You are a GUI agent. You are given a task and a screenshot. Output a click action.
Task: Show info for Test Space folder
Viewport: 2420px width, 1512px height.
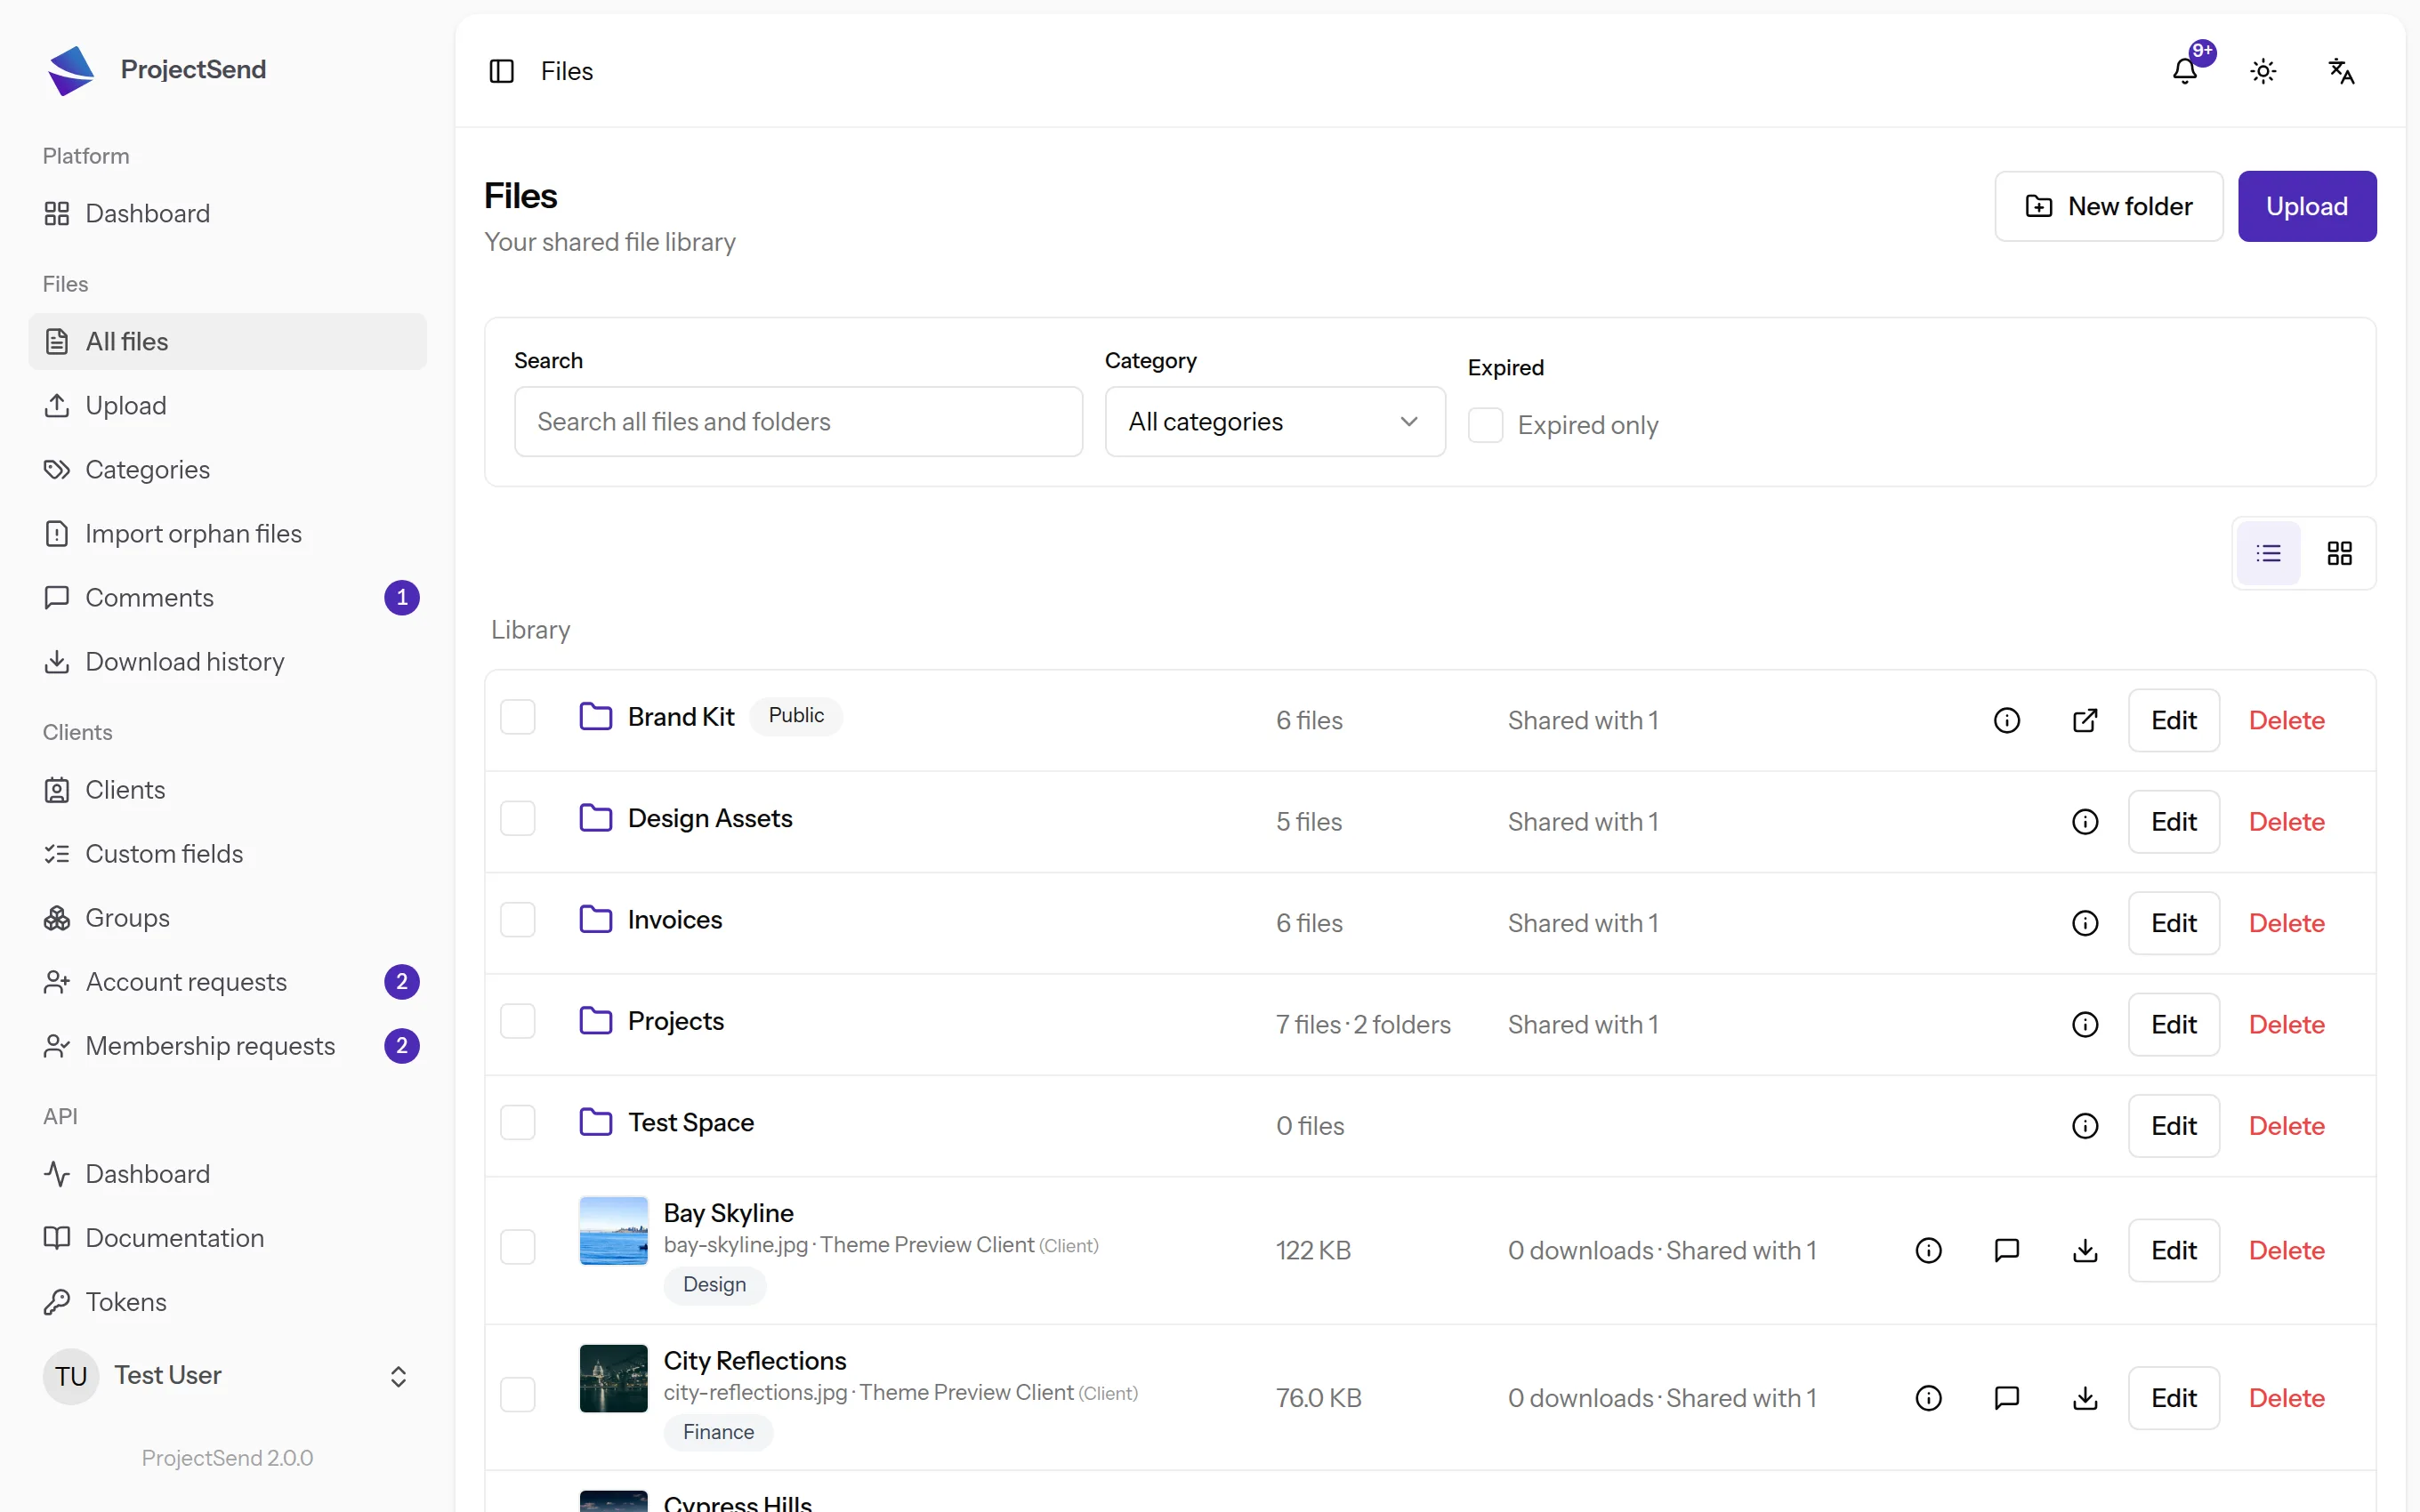pos(2085,1126)
